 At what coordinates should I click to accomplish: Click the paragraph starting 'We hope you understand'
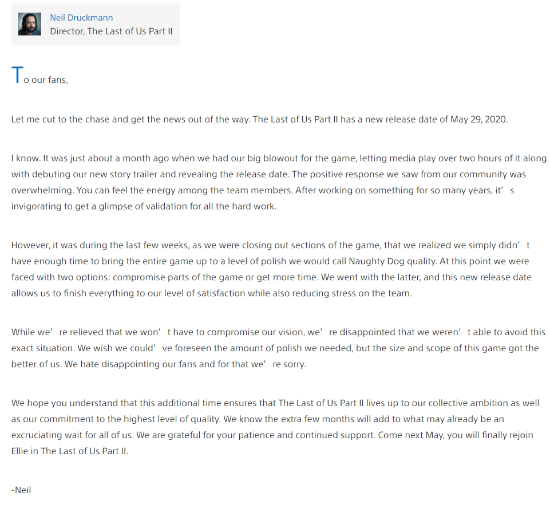click(275, 427)
